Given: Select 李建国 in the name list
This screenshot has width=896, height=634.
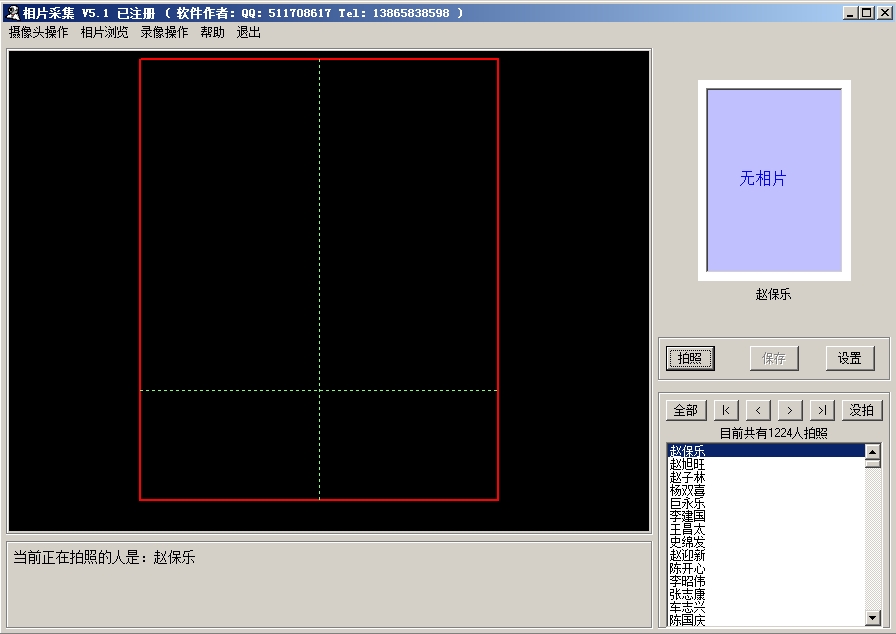Looking at the screenshot, I should [x=766, y=516].
